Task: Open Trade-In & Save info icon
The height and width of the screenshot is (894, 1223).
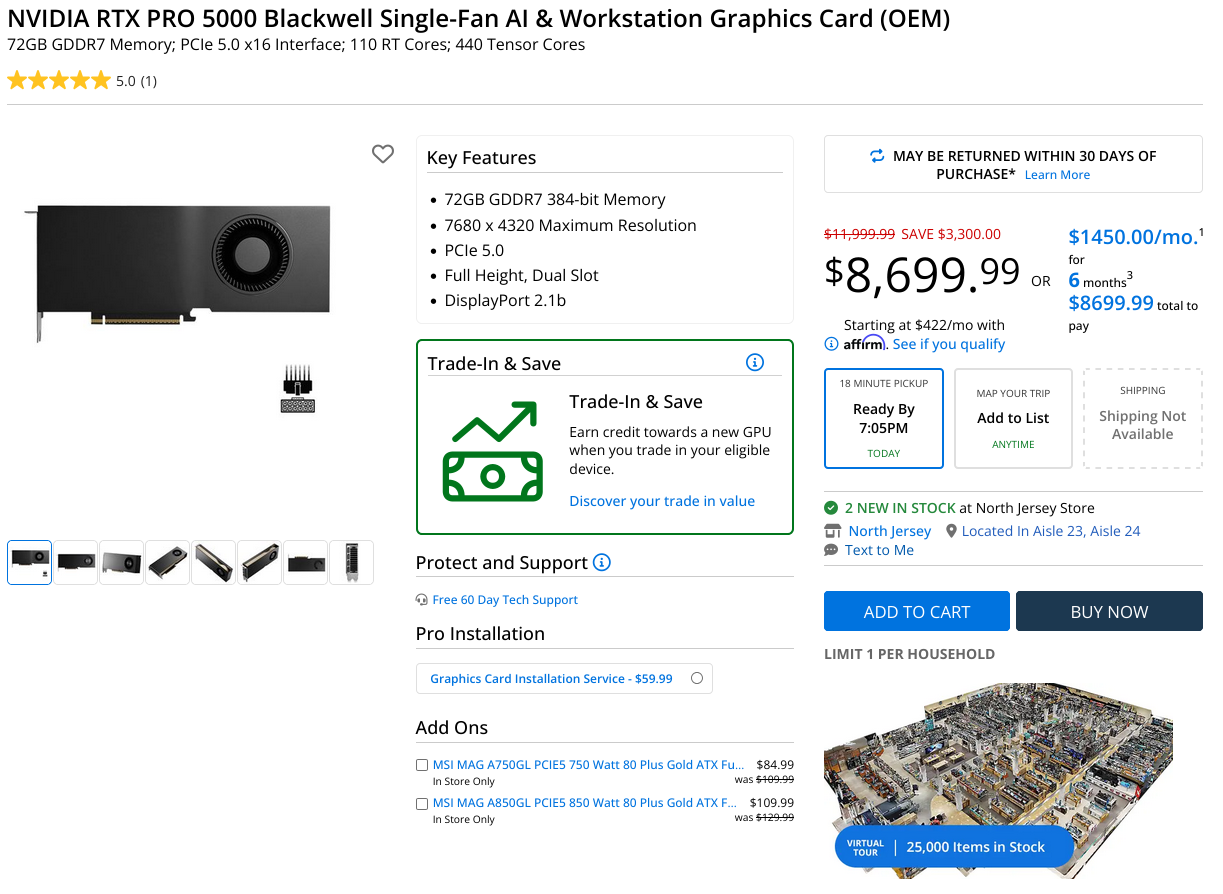Action: coord(755,362)
